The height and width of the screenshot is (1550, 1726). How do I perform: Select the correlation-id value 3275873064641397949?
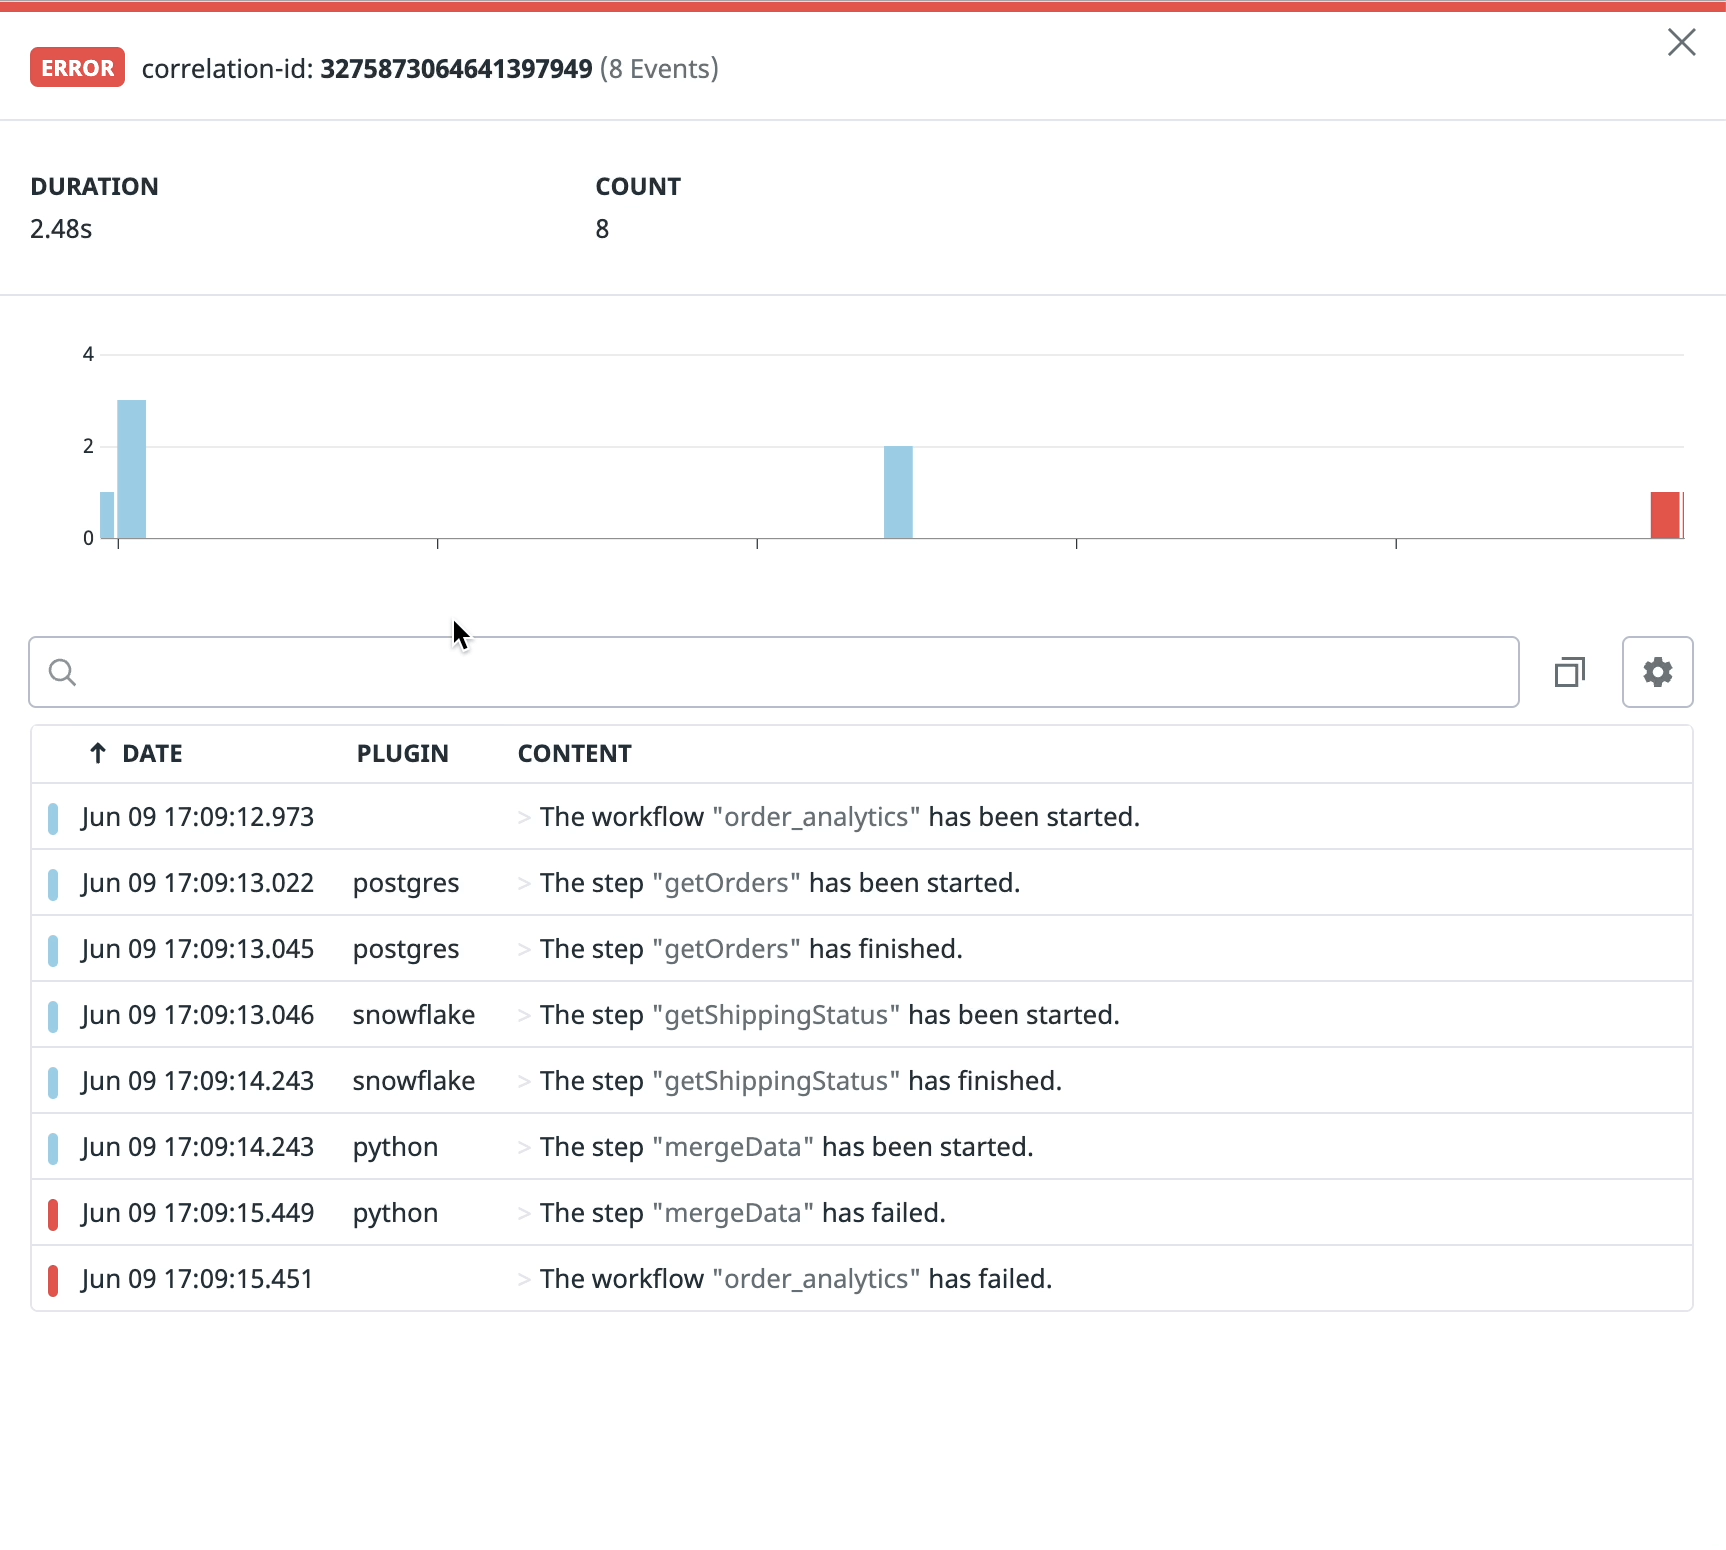tap(455, 68)
